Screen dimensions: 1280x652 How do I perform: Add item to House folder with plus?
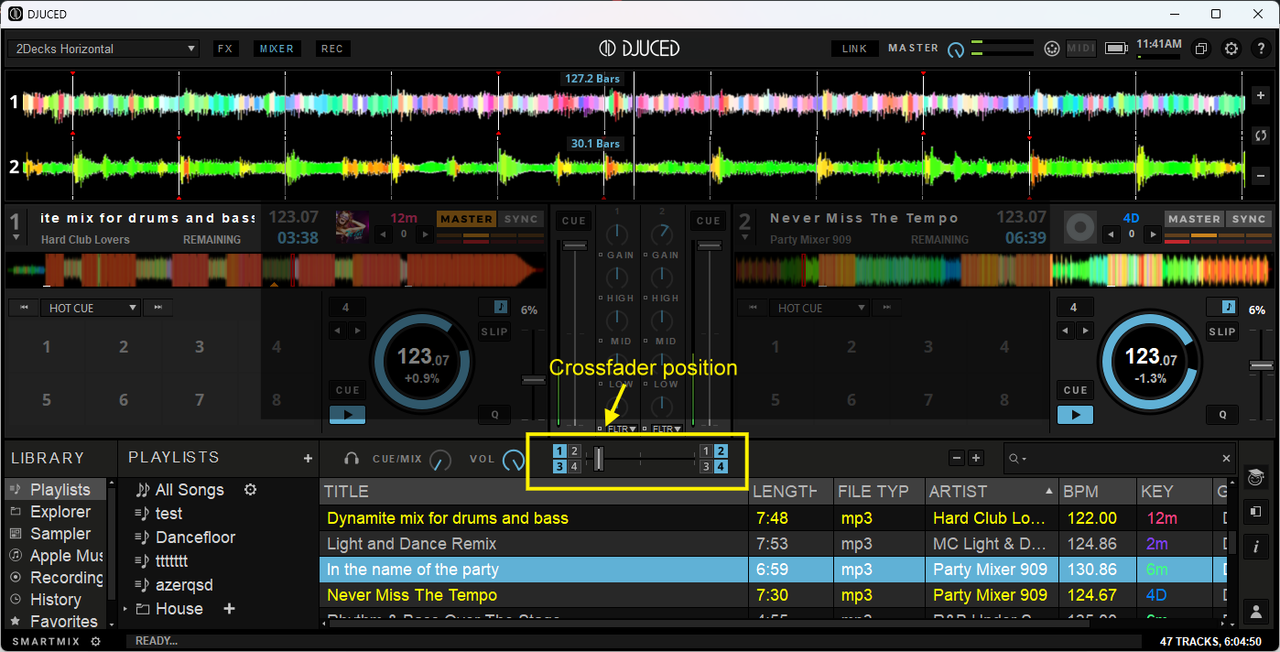click(x=229, y=608)
